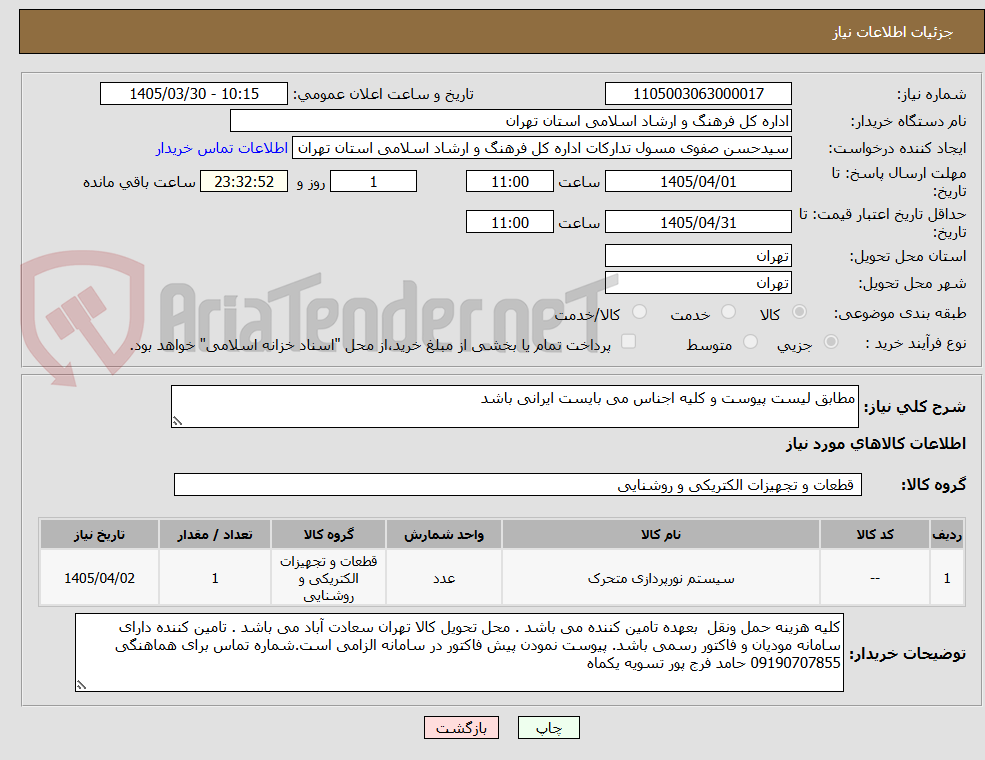Click the request creator field سیدحسن صفوی

click(x=541, y=148)
